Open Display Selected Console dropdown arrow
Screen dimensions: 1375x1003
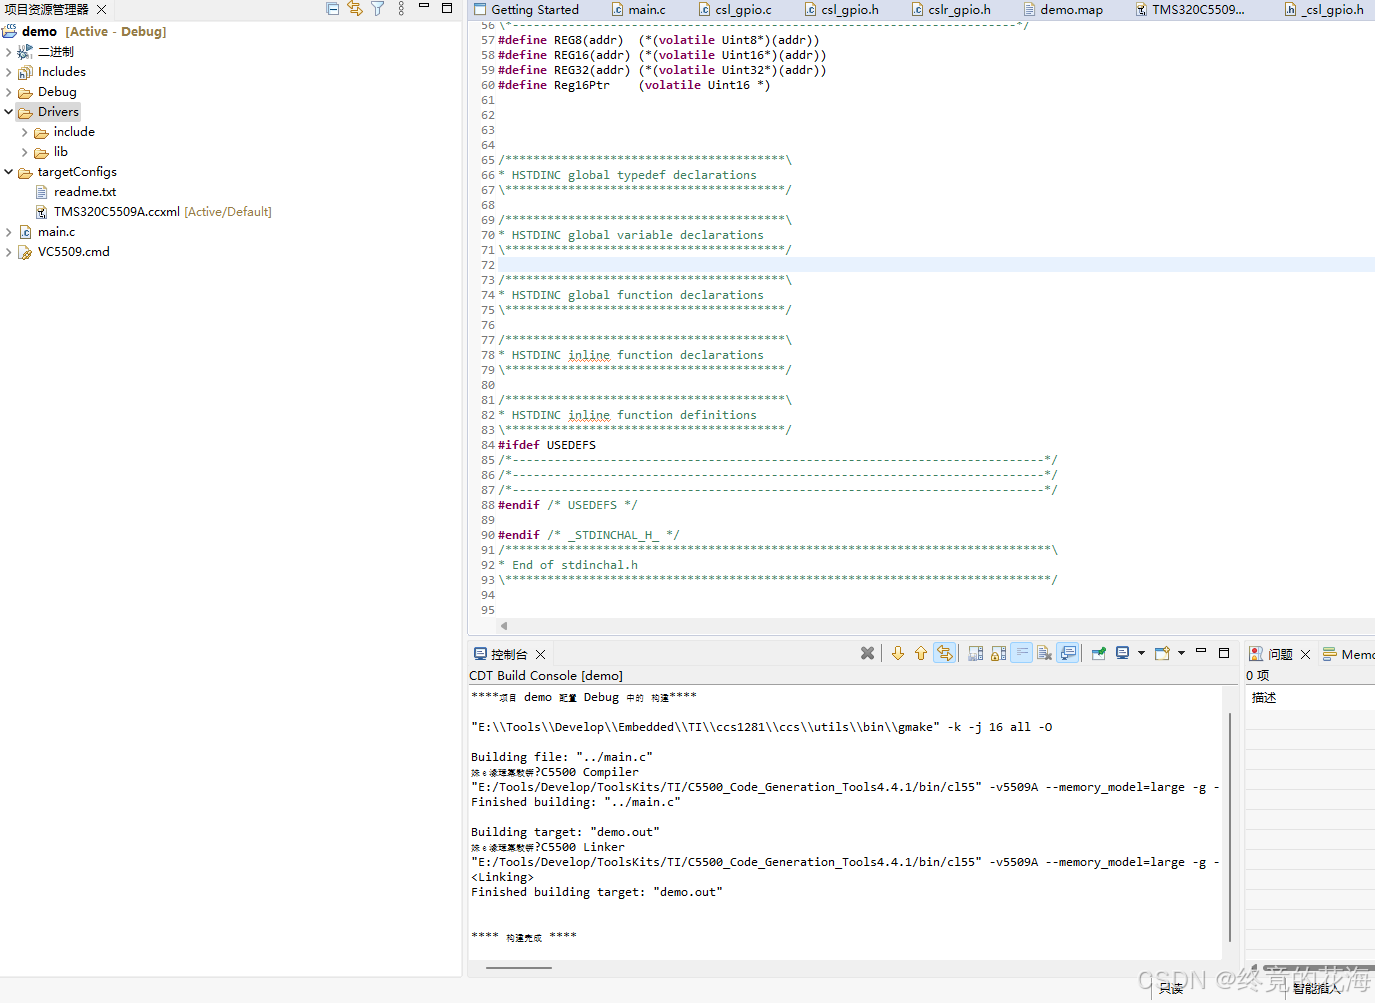[x=1141, y=653]
